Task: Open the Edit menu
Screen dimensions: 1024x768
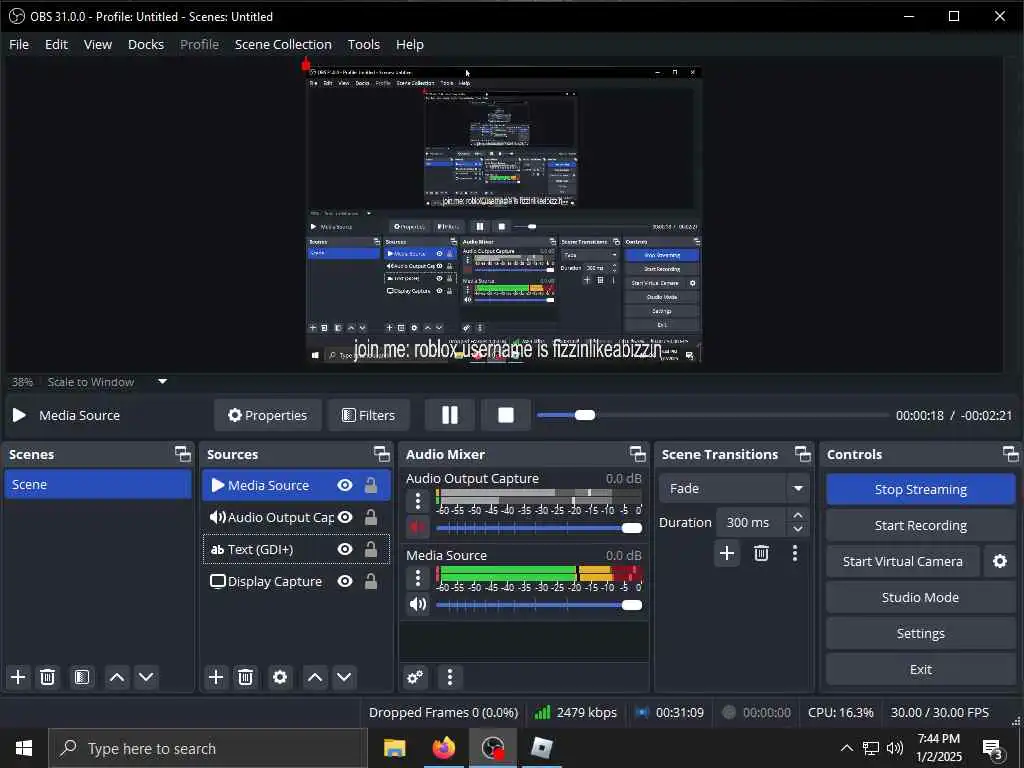Action: click(x=56, y=44)
